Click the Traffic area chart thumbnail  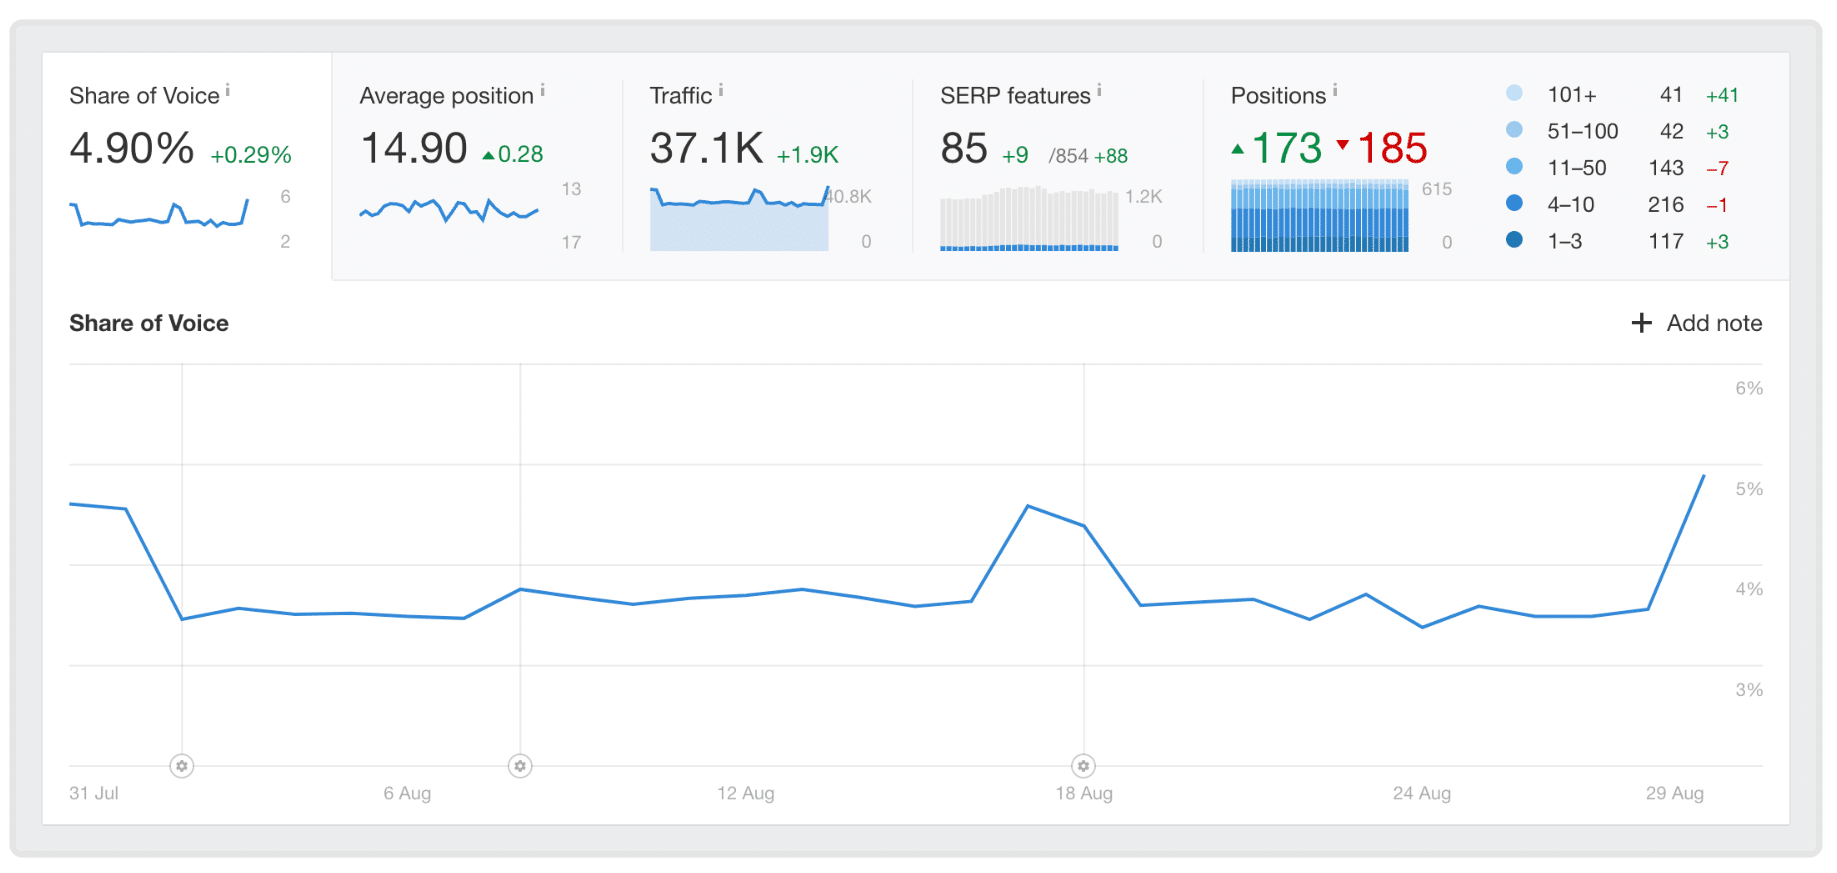pos(739,218)
